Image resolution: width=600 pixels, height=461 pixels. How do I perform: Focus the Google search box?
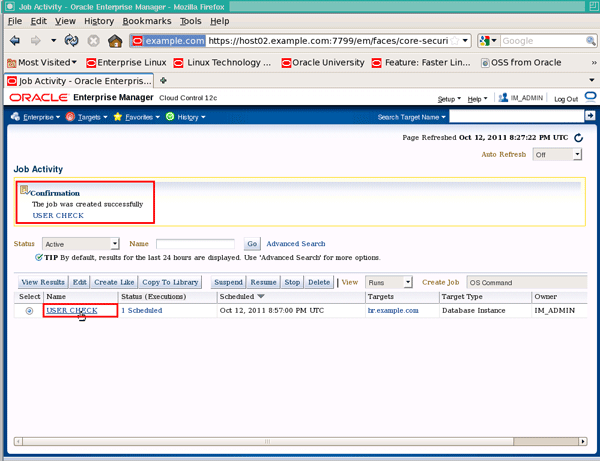543,41
